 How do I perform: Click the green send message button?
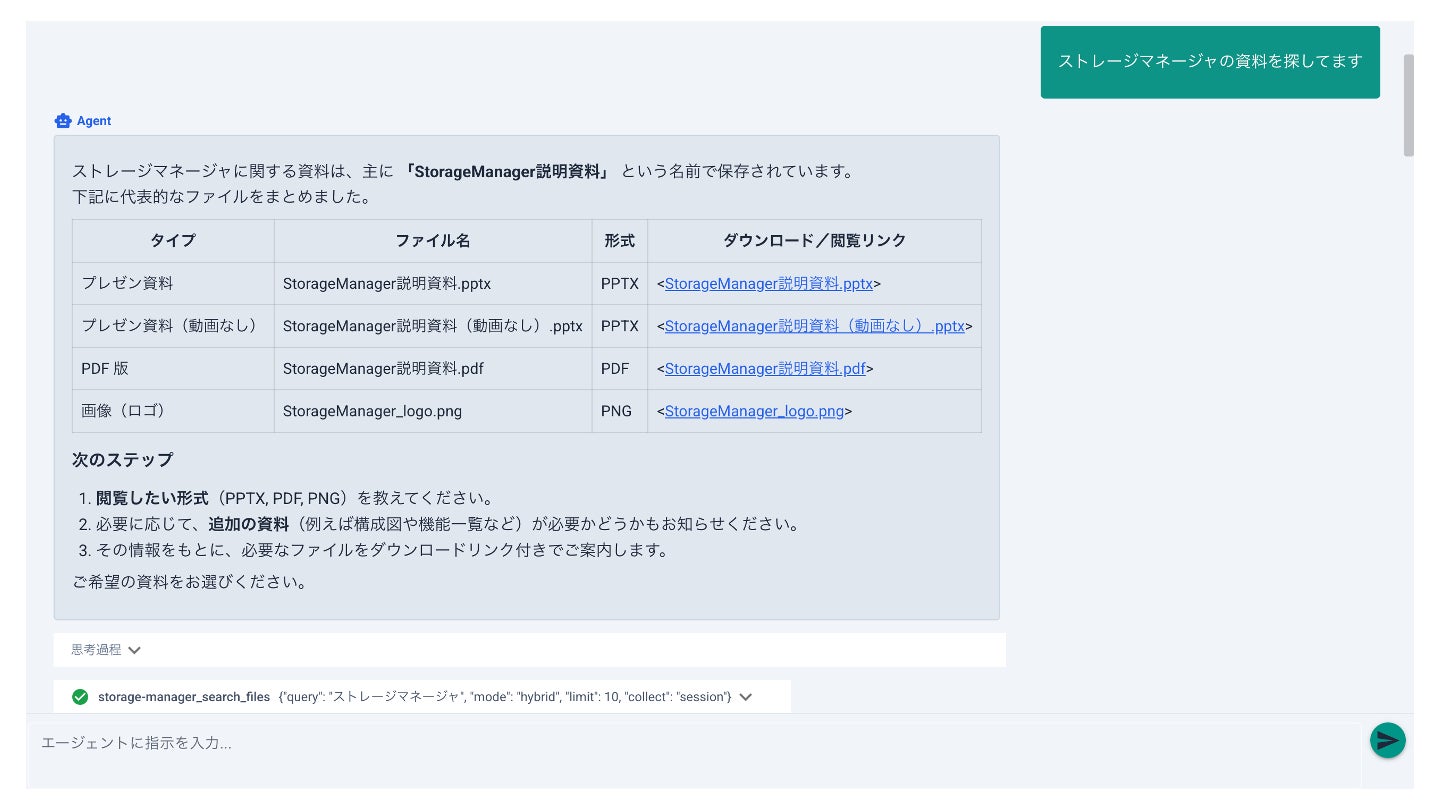click(1387, 740)
